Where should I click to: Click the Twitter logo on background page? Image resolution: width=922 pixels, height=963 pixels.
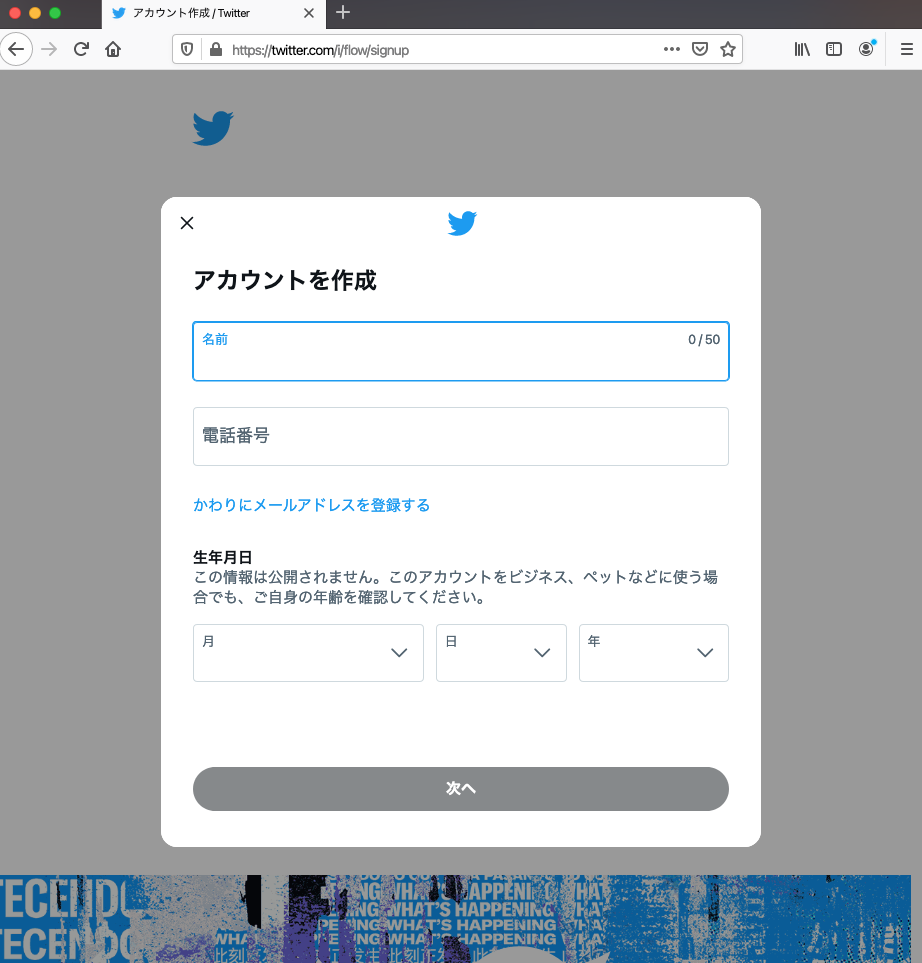coord(213,128)
